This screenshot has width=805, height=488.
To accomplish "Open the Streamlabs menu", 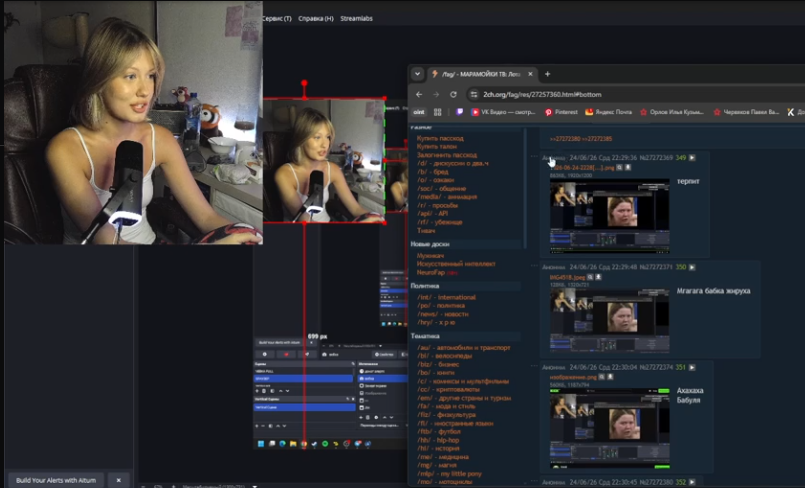I will 356,18.
